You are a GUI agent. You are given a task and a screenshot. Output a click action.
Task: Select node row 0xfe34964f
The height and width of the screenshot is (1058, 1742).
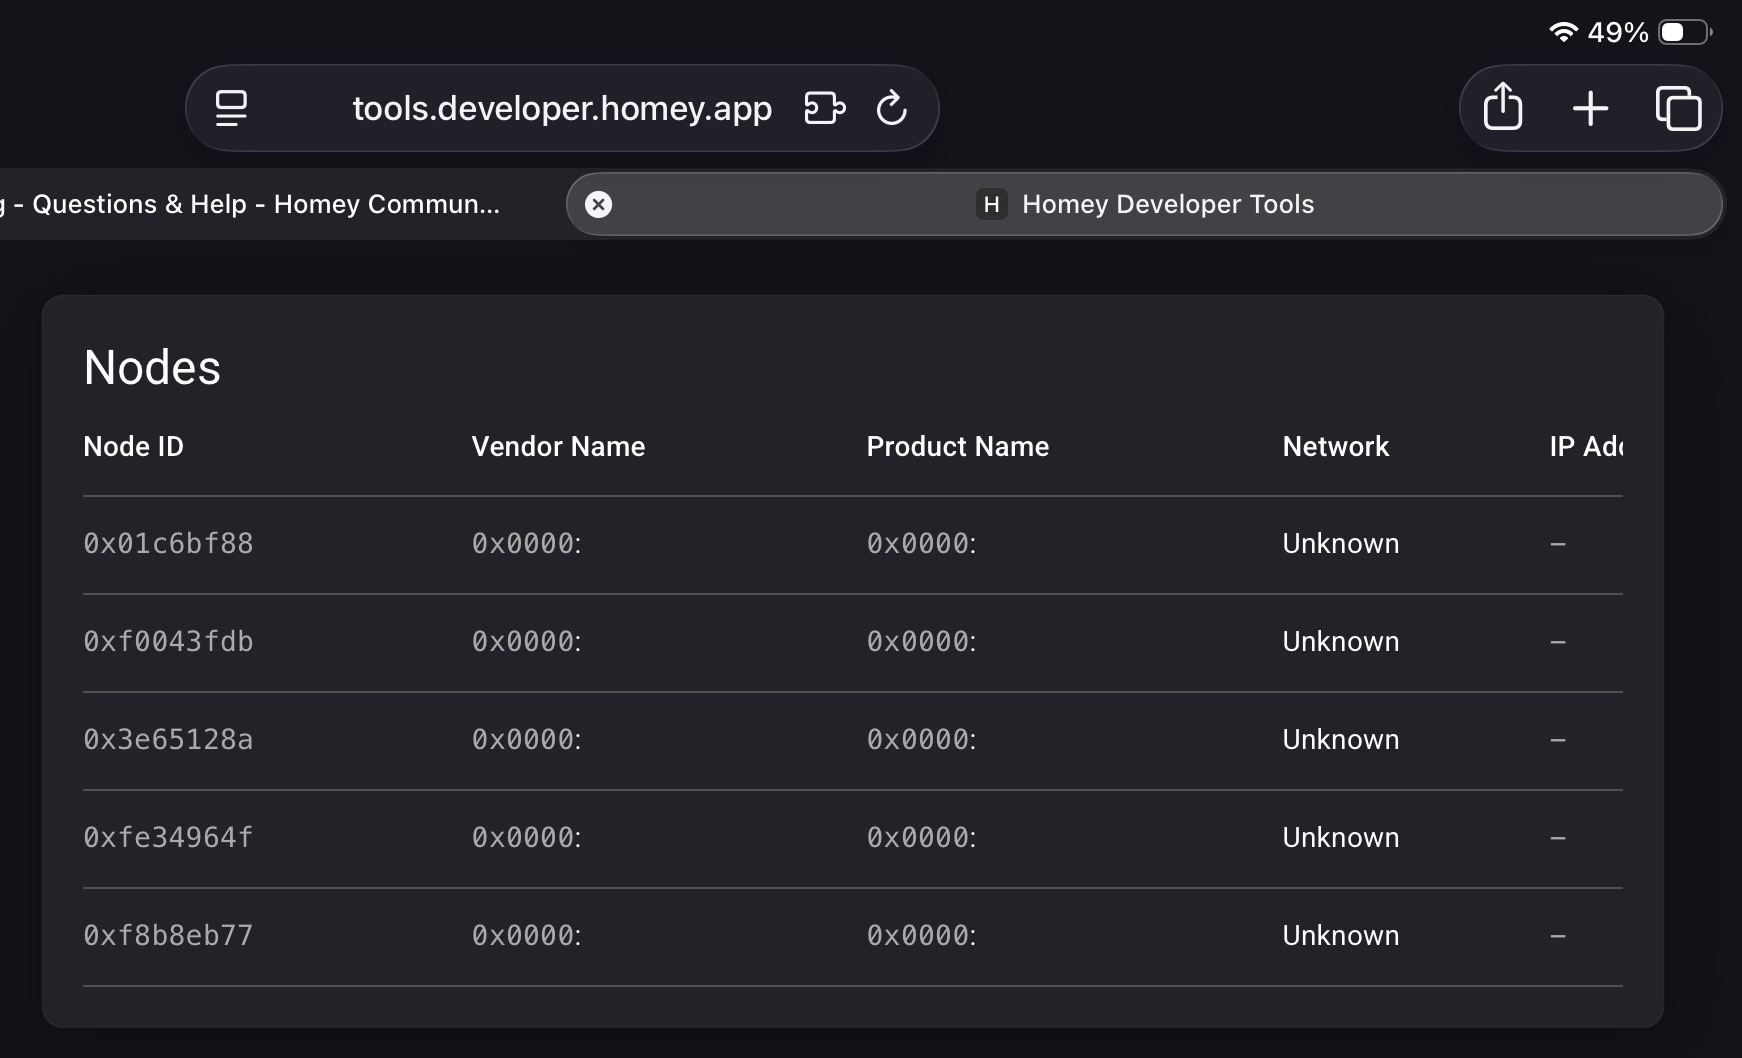click(168, 838)
